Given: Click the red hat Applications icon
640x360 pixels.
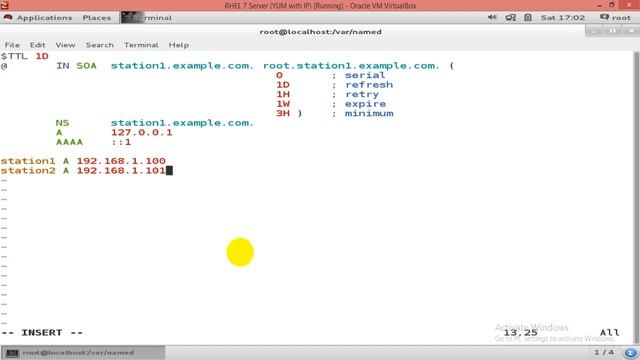Looking at the screenshot, I should (x=8, y=17).
